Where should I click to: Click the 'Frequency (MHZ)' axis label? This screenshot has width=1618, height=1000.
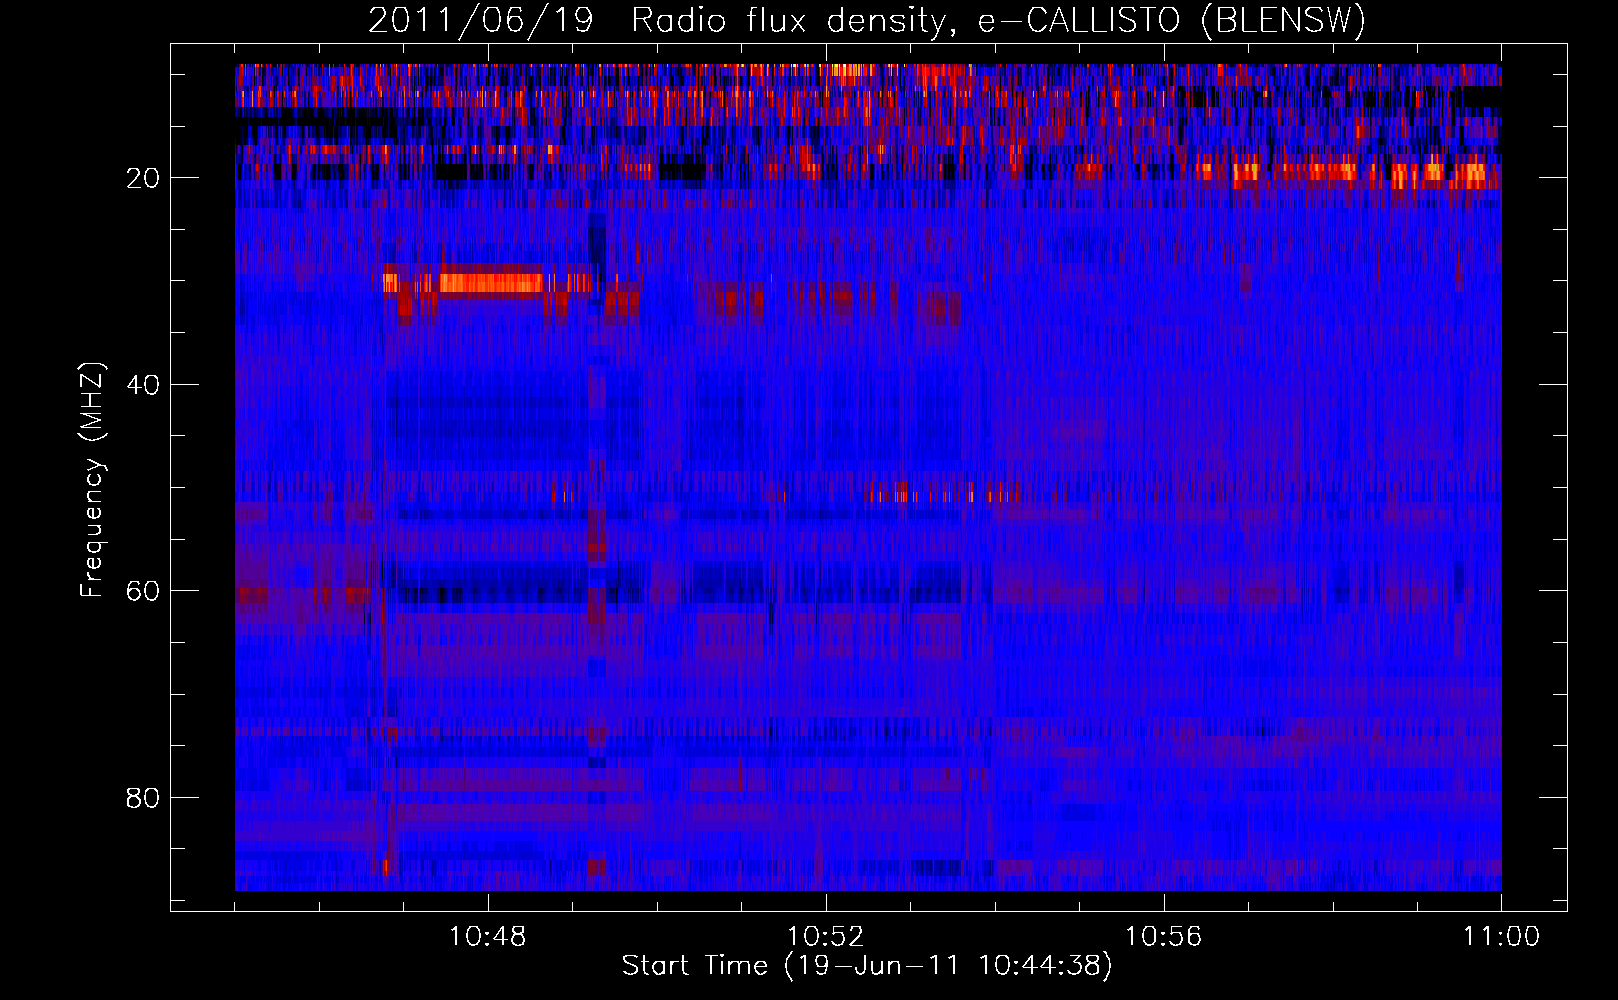pyautogui.click(x=92, y=480)
